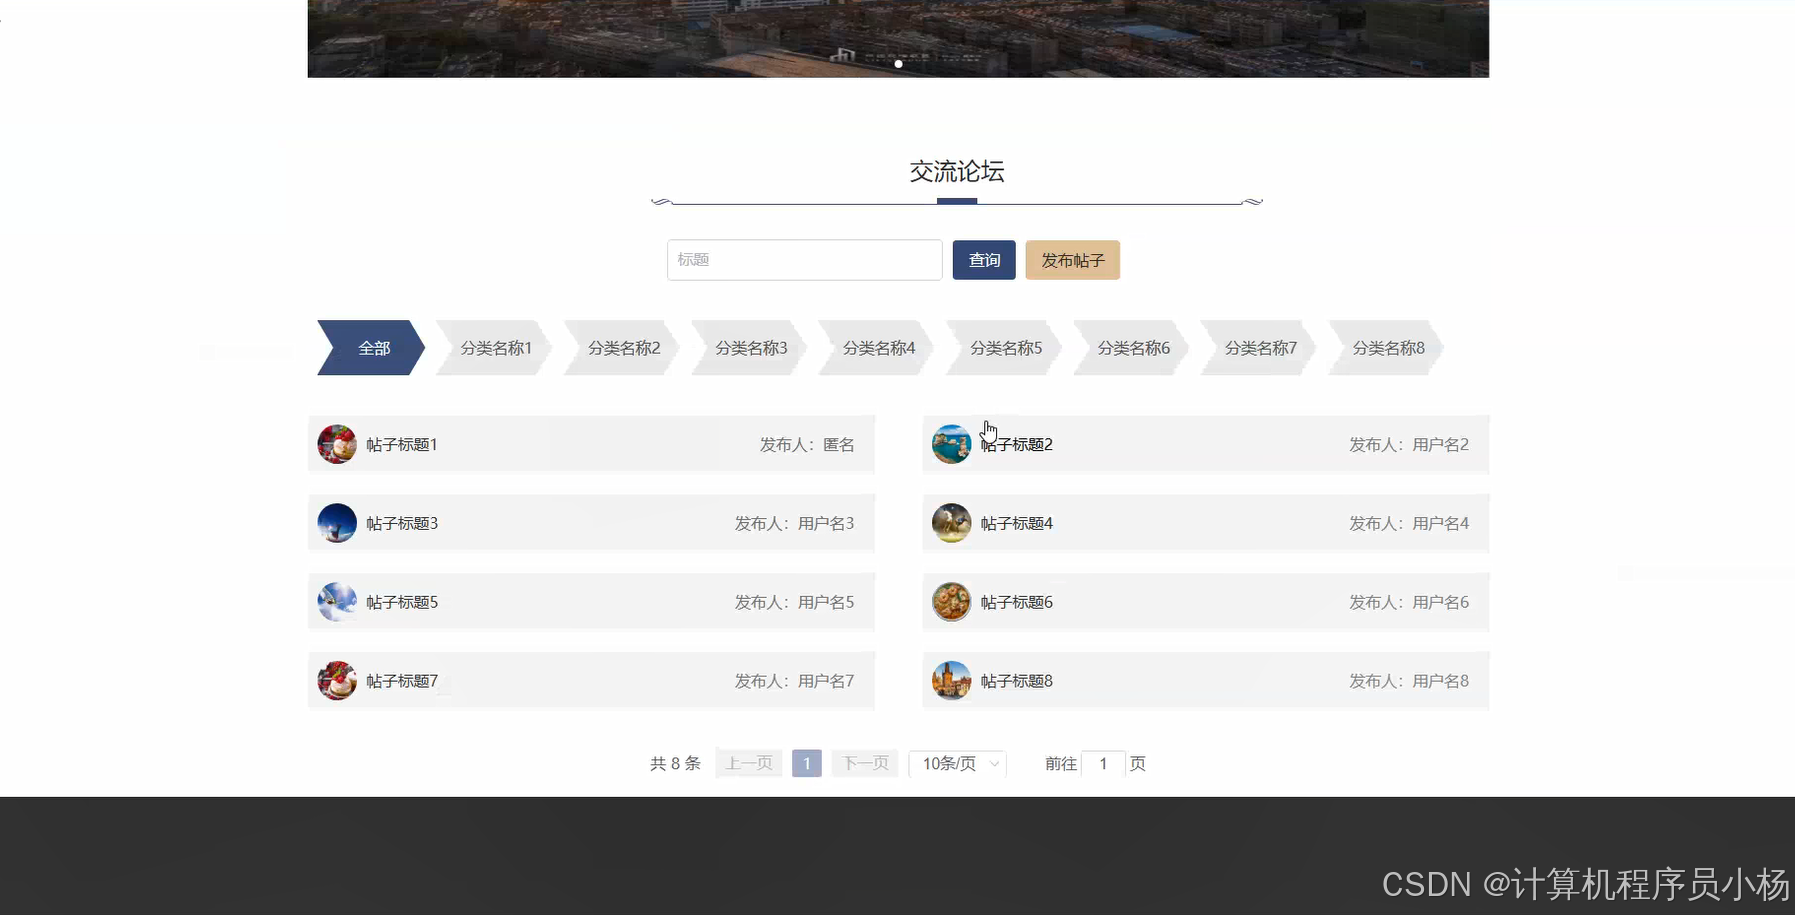Expand the 10条/页 page size dropdown
This screenshot has height=915, width=1795.
(x=958, y=763)
